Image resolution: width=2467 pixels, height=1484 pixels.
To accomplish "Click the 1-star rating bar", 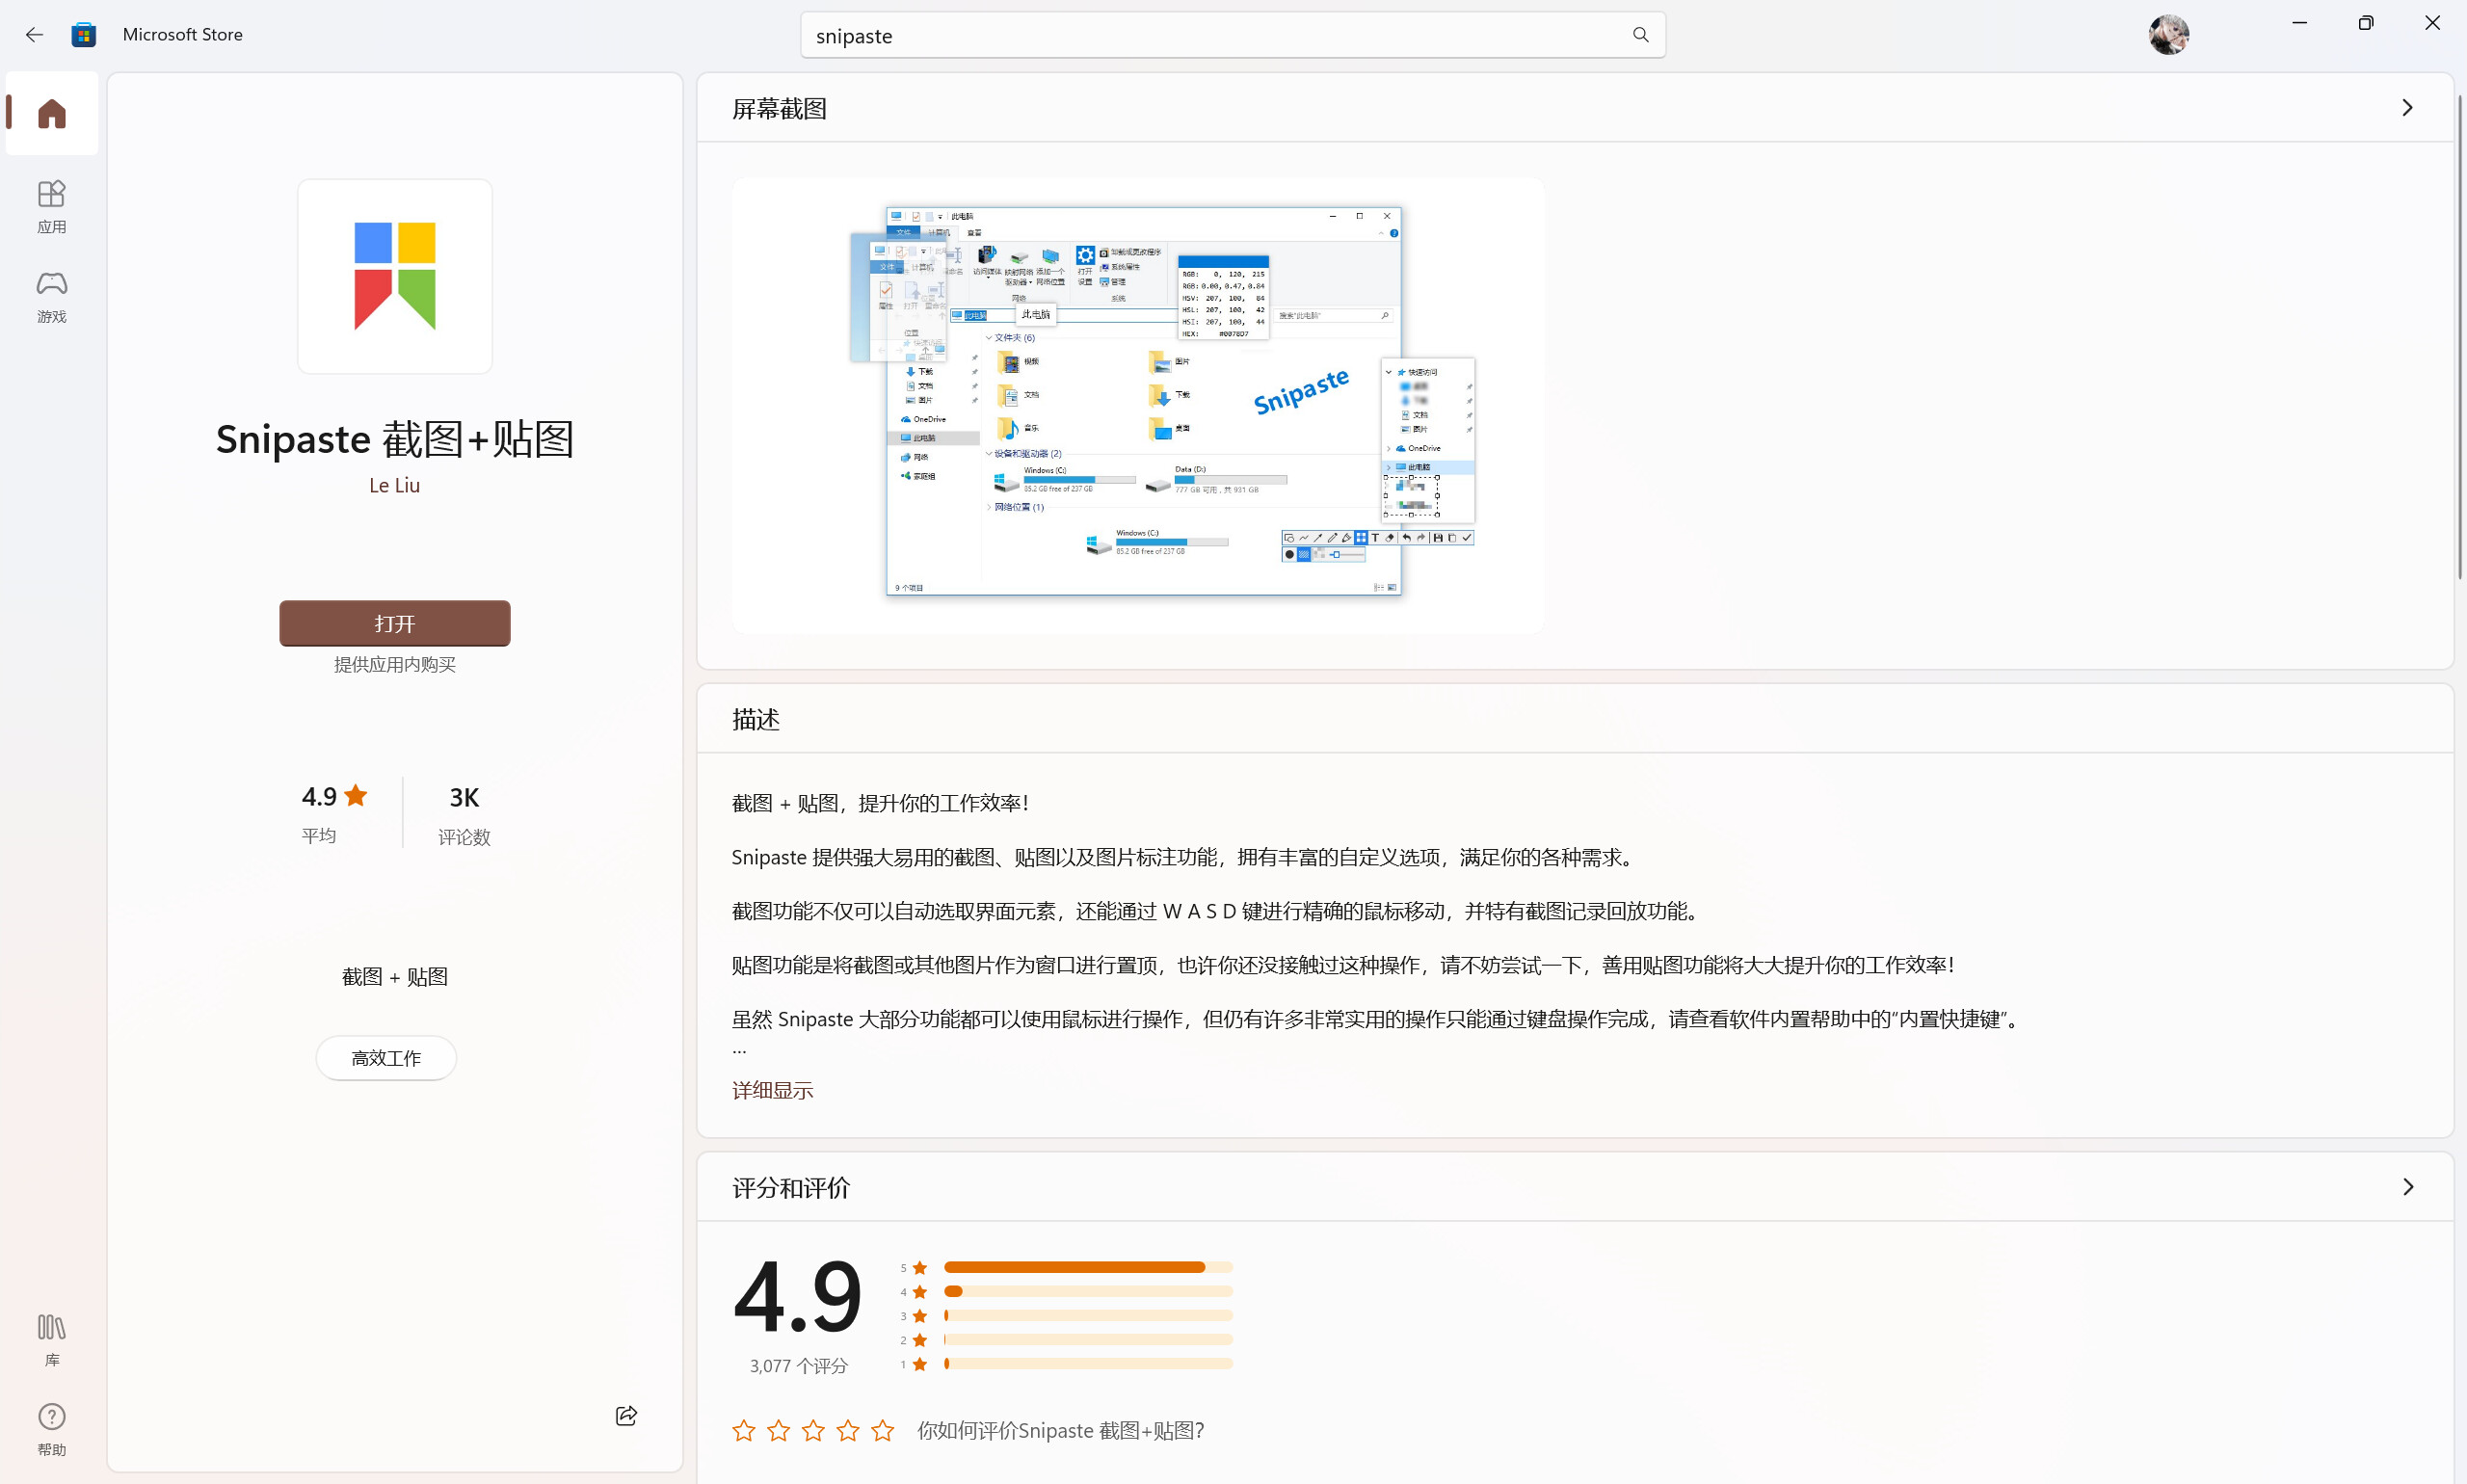I will click(x=1088, y=1363).
